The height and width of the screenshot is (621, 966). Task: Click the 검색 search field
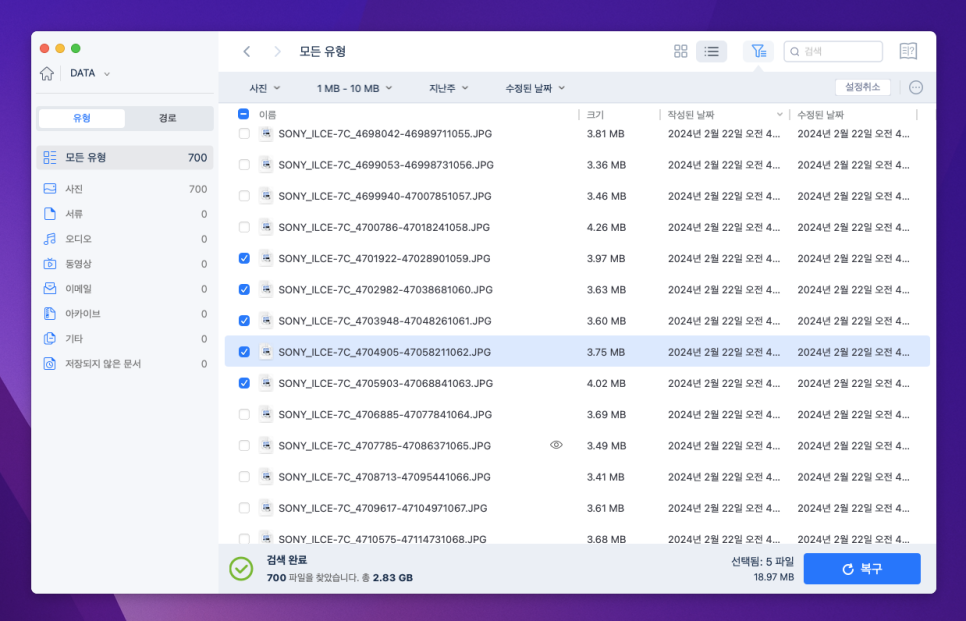(833, 52)
